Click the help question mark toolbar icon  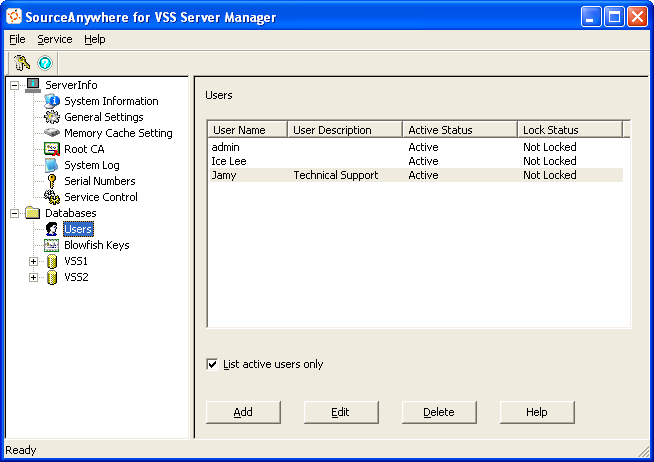click(45, 63)
